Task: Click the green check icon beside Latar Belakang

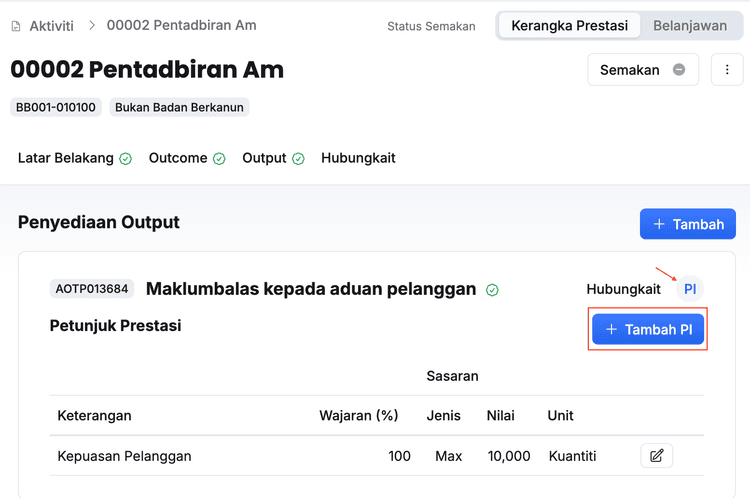Action: coord(126,159)
